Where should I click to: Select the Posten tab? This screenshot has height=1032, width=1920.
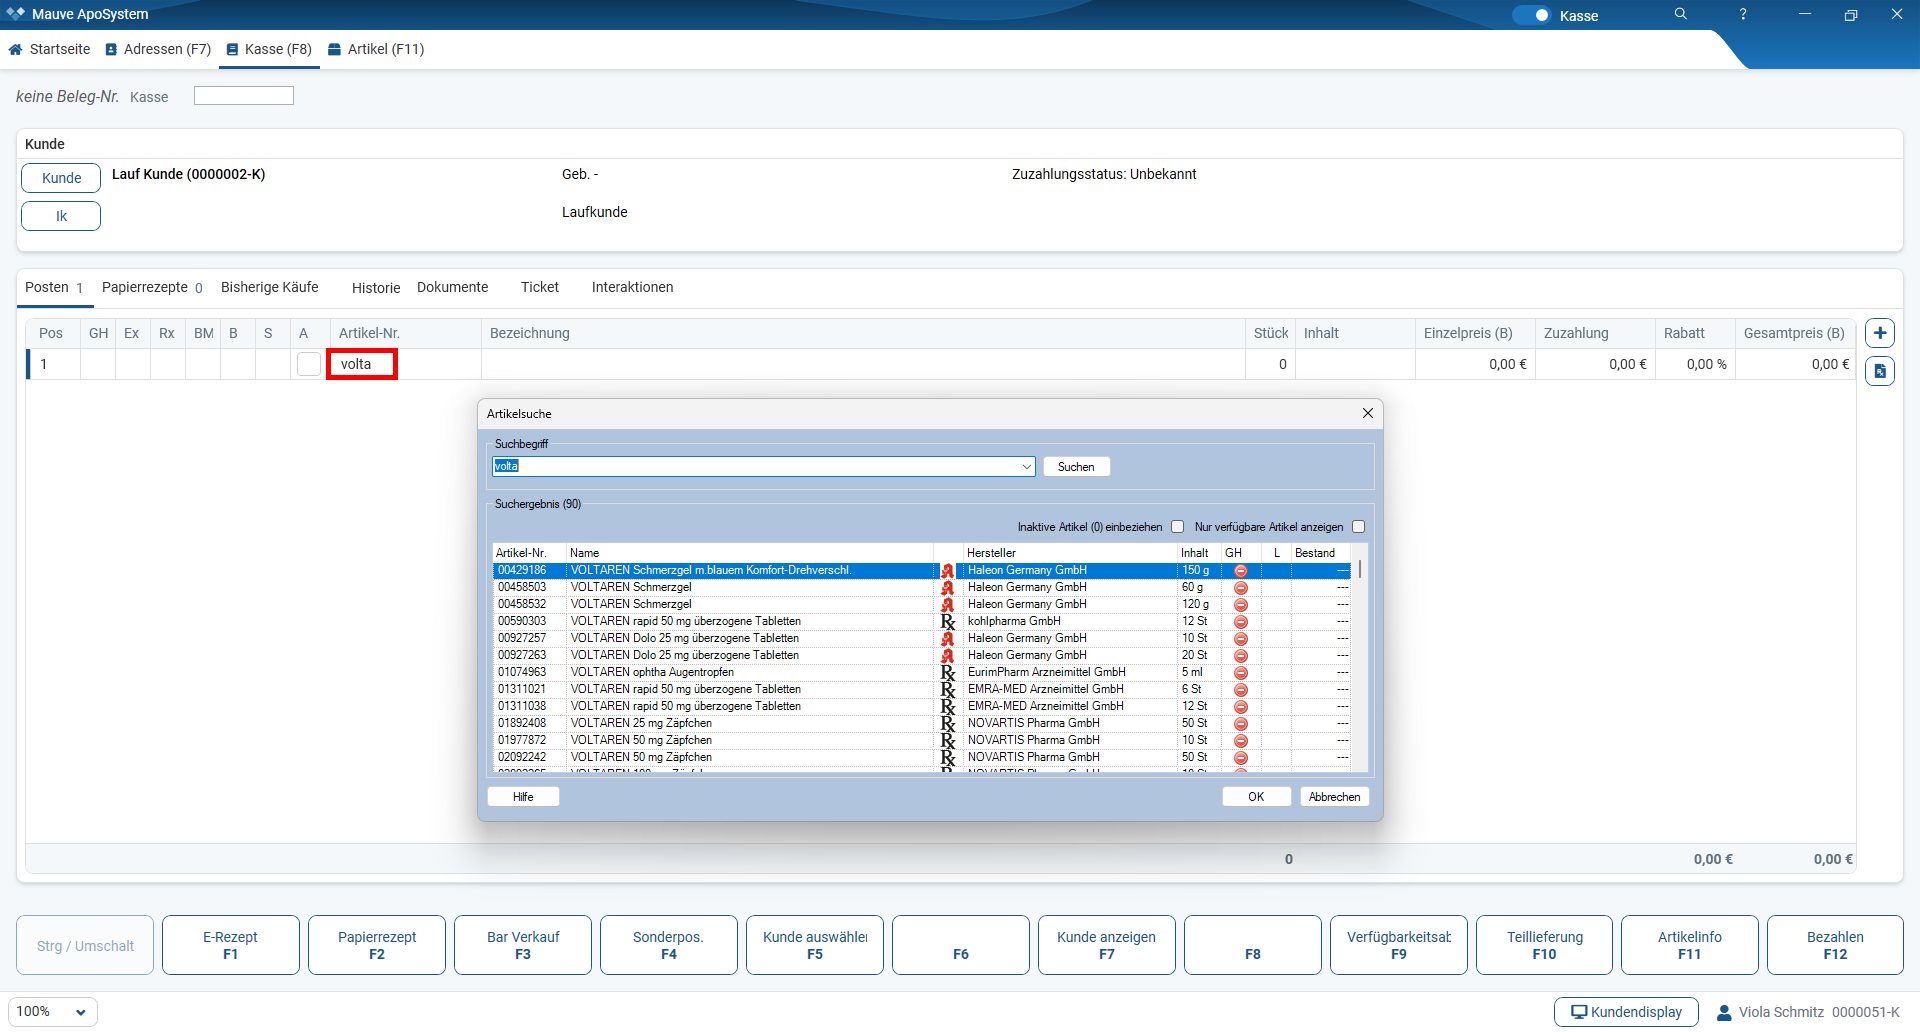54,287
